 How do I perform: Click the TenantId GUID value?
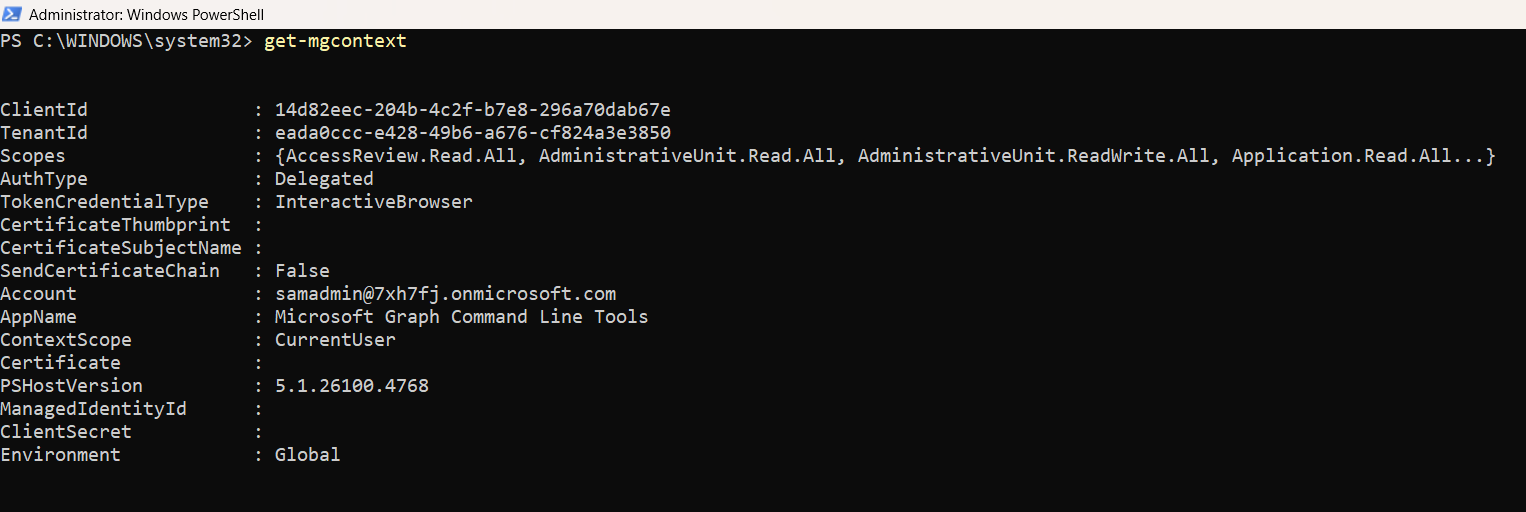[x=473, y=133]
